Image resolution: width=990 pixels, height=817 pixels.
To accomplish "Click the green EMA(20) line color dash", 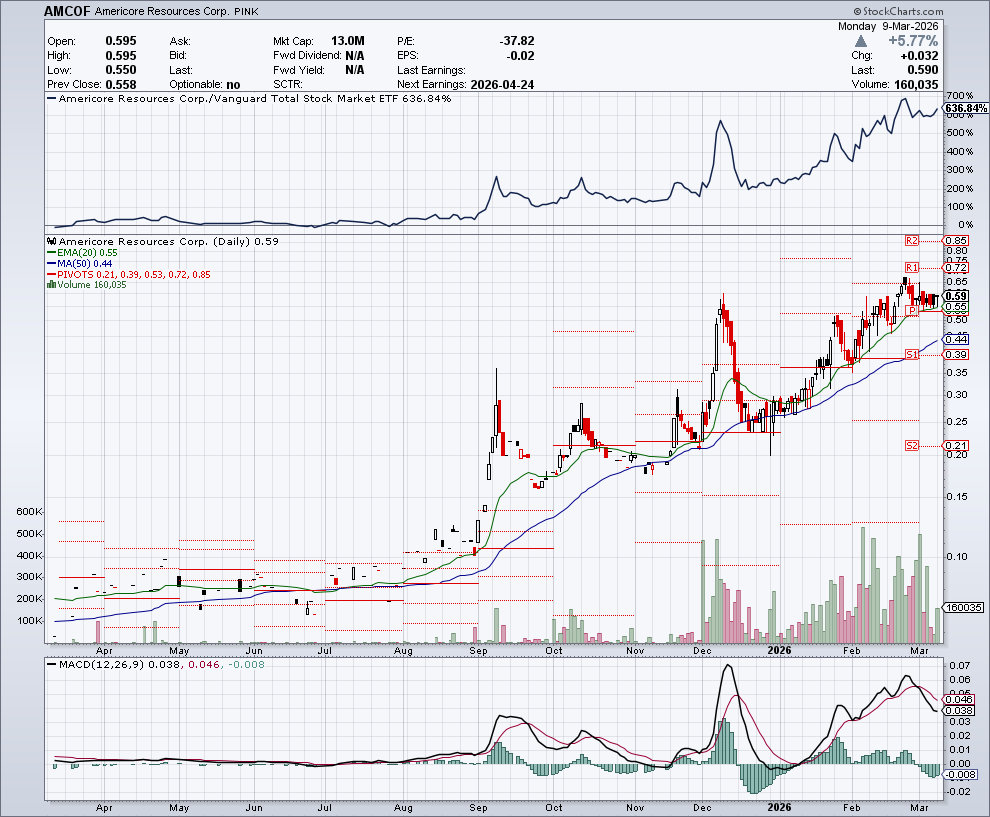I will [x=52, y=253].
